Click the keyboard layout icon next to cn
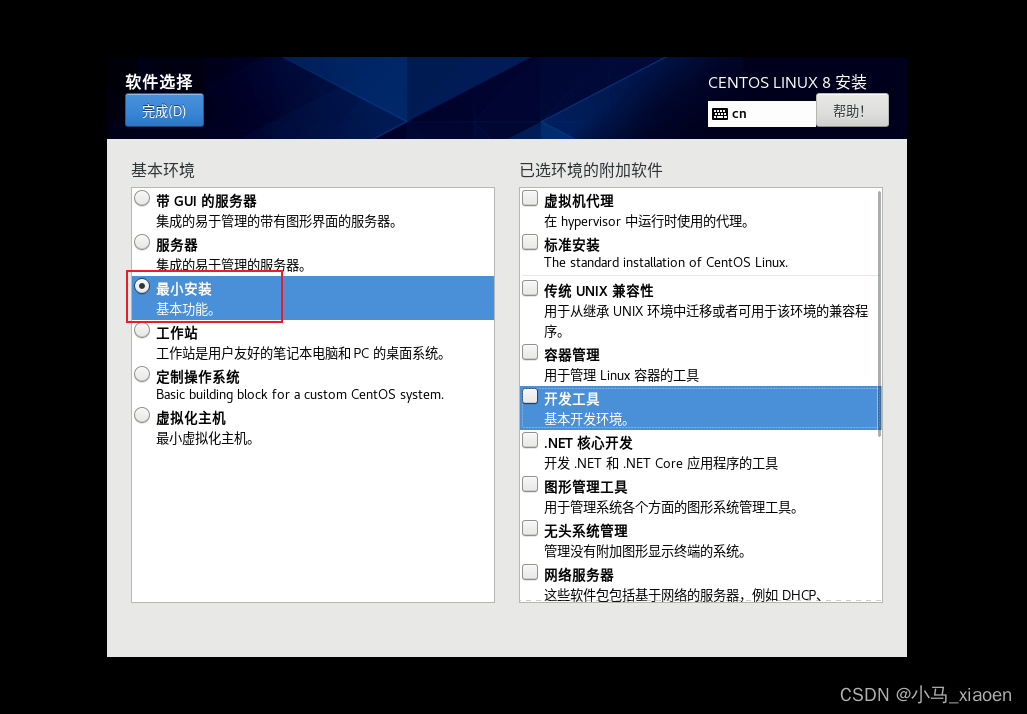The height and width of the screenshot is (714, 1027). 720,114
